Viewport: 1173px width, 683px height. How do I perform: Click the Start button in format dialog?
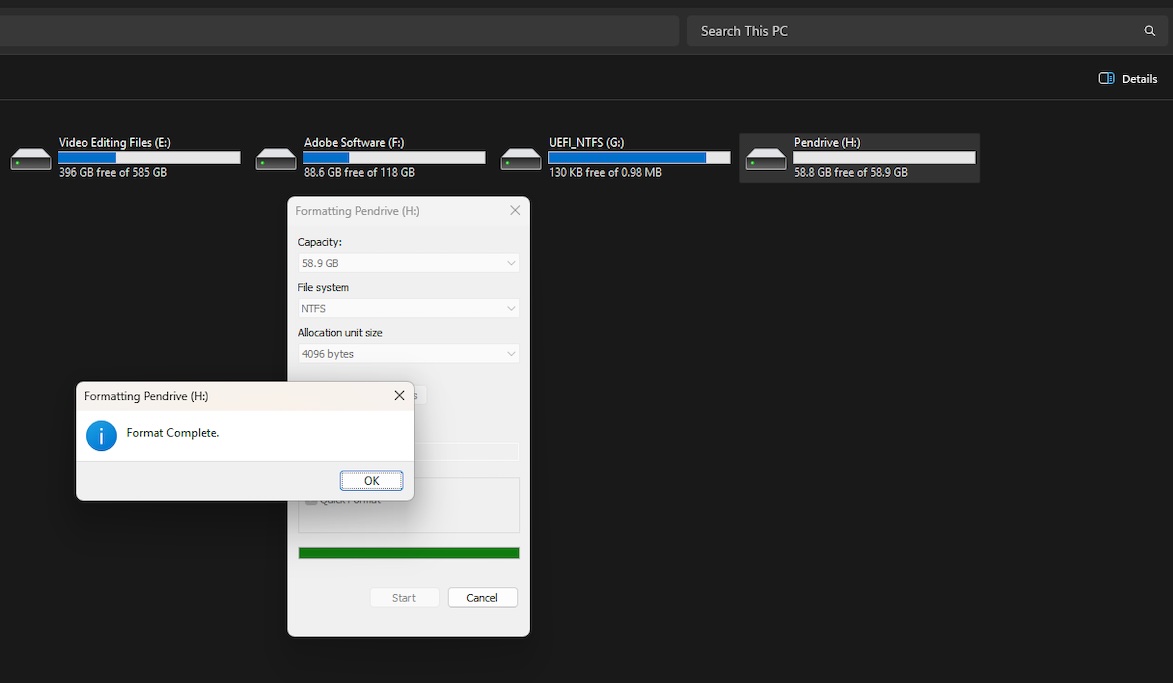pos(404,598)
